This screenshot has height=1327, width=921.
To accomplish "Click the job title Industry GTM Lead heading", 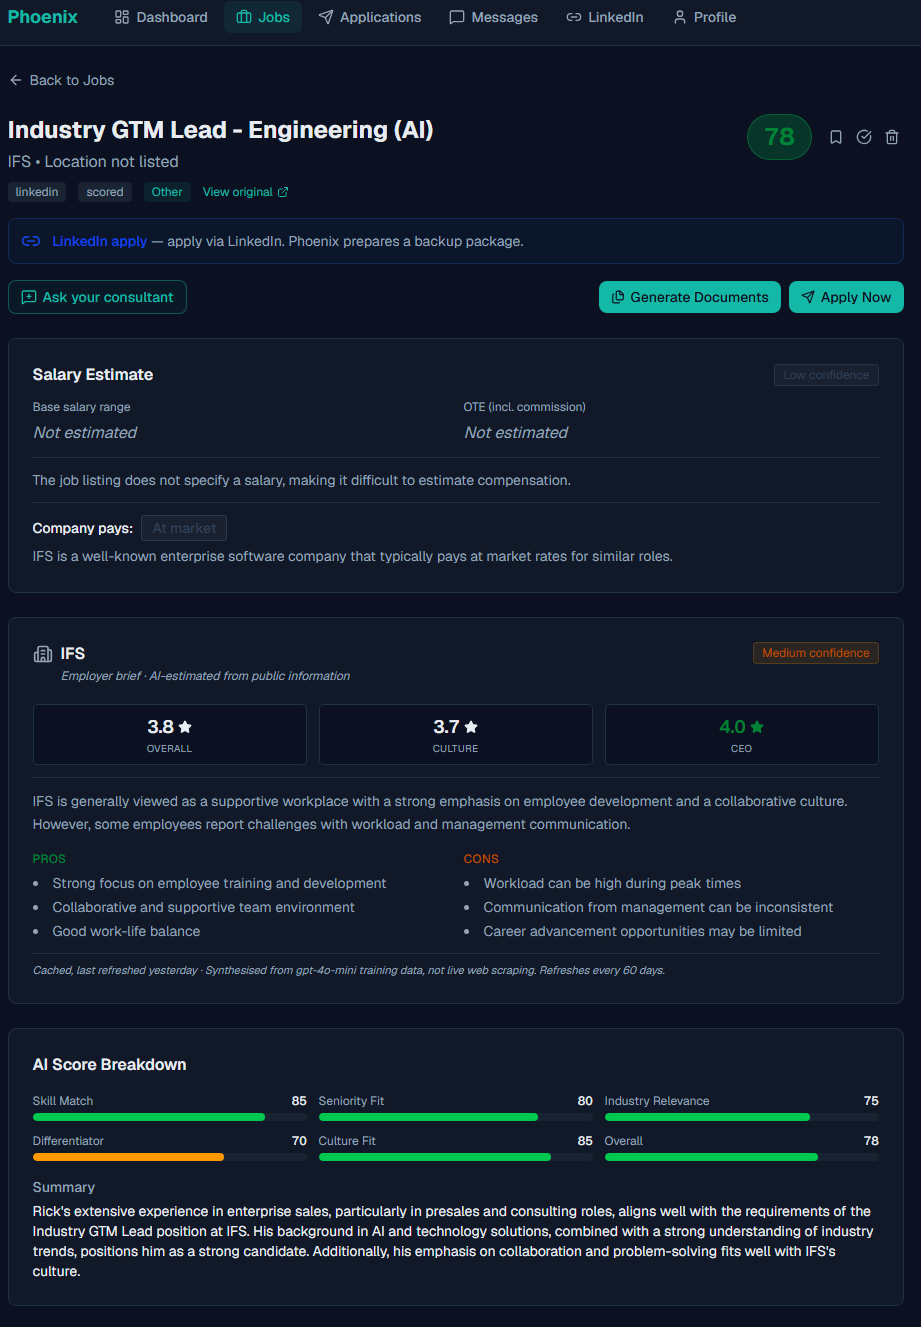I will pos(221,130).
